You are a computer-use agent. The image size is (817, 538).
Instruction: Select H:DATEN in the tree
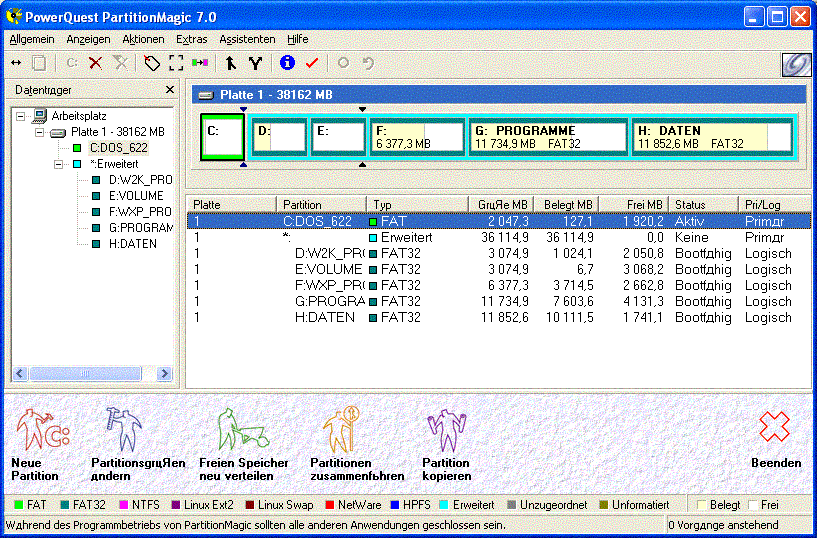click(132, 244)
